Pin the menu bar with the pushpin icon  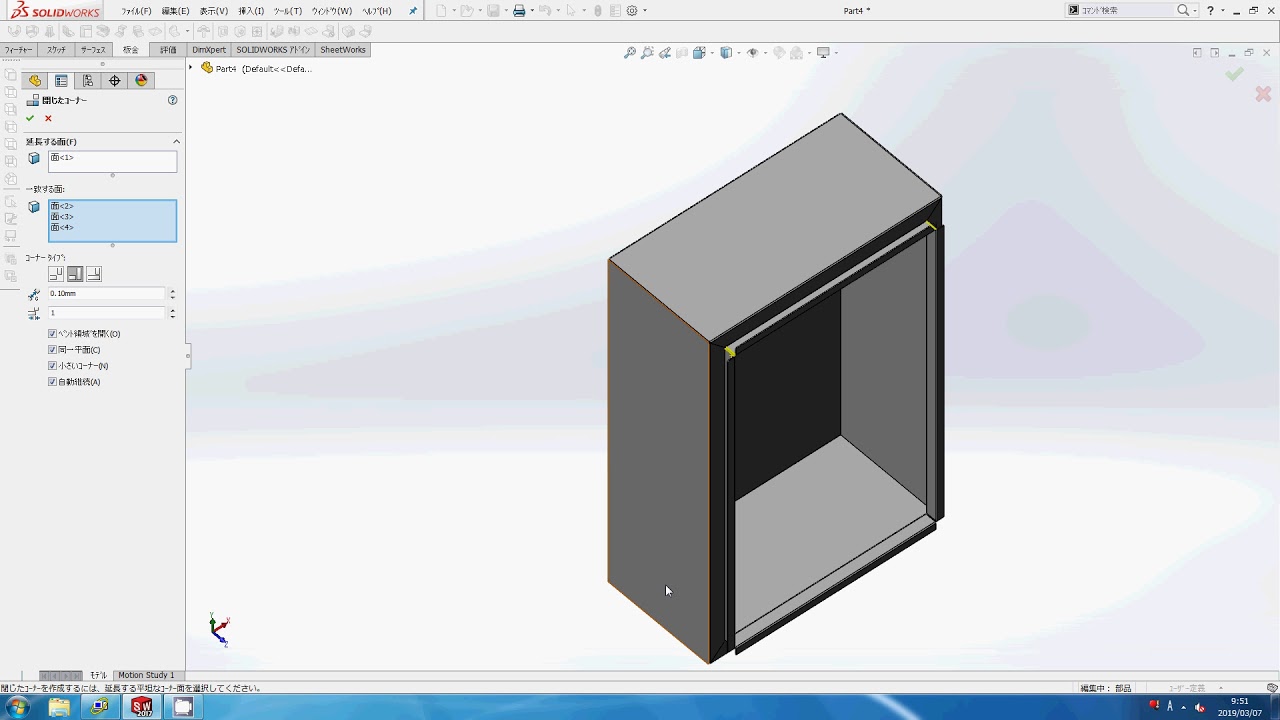pyautogui.click(x=413, y=11)
